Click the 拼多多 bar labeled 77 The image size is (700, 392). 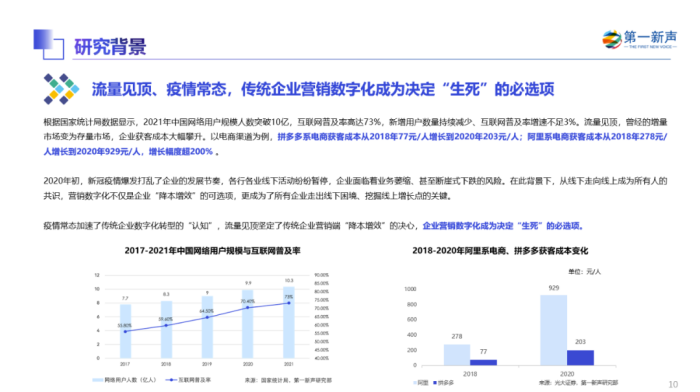pos(483,363)
